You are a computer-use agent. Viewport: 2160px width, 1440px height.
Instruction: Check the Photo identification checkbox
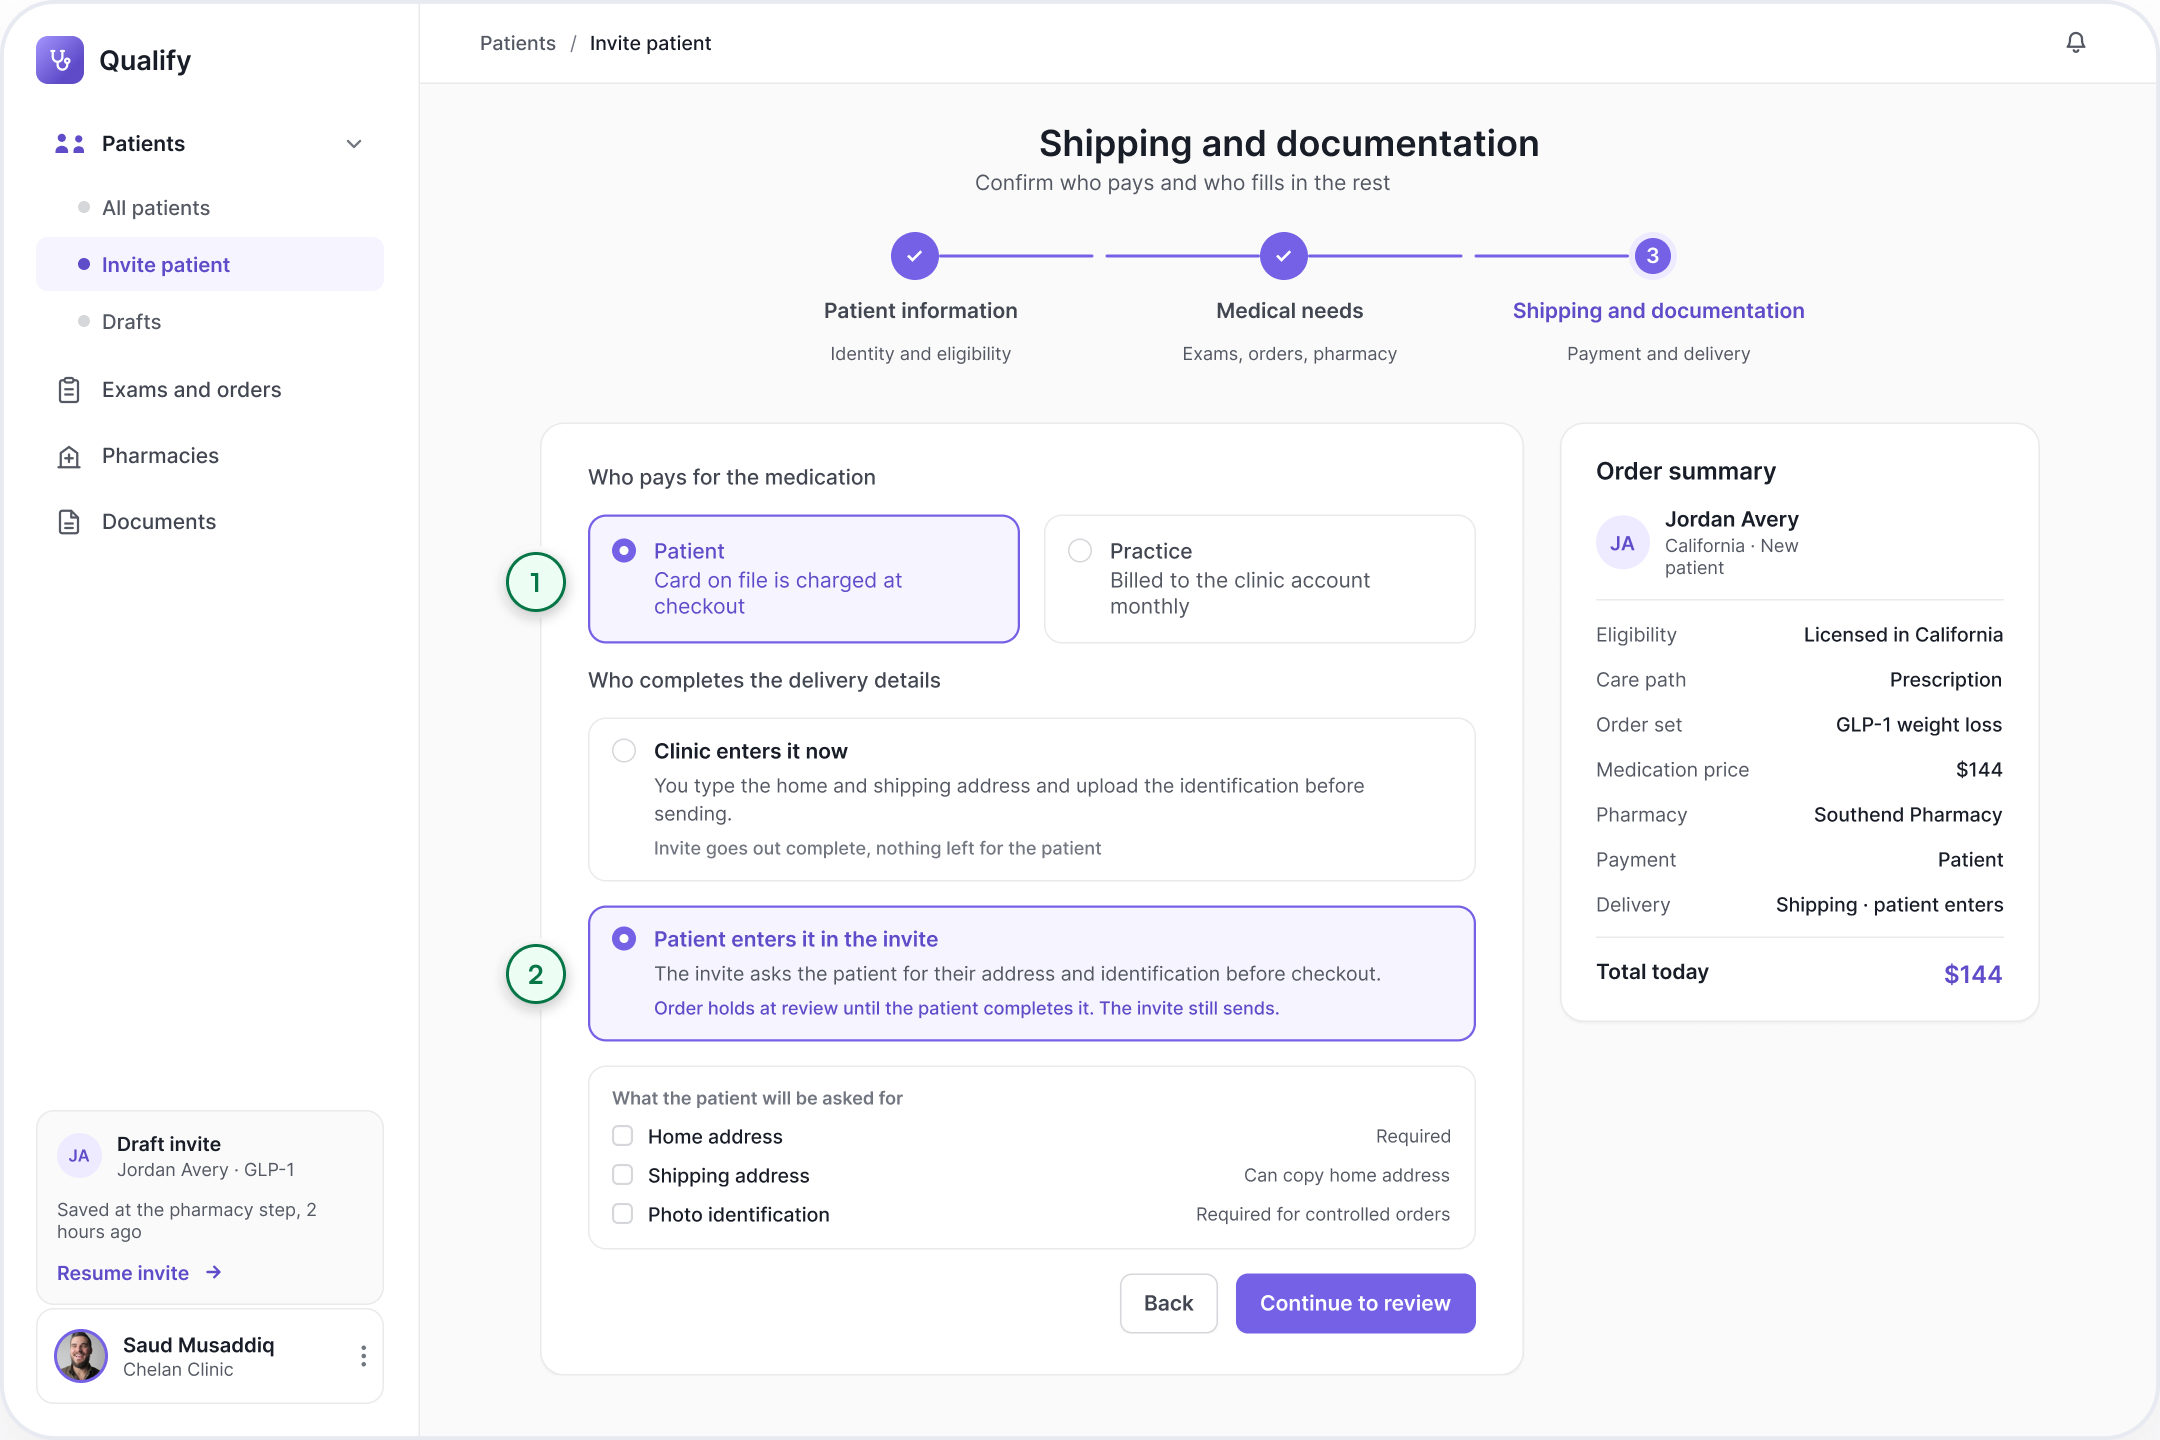click(x=622, y=1214)
